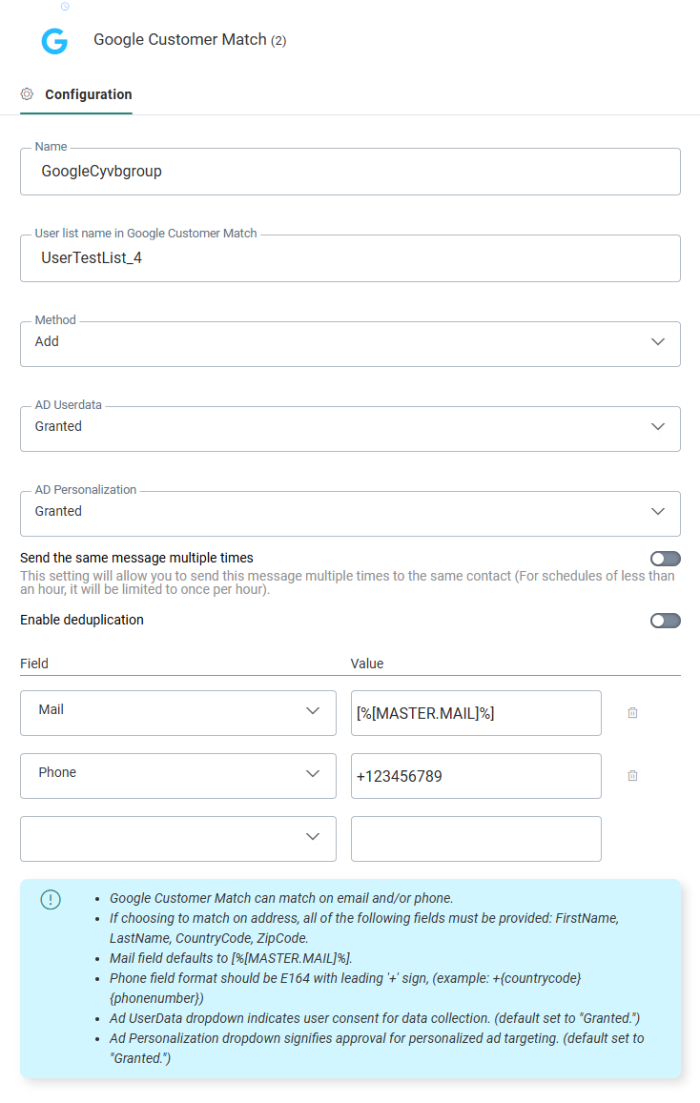Click the Name input field

click(350, 172)
